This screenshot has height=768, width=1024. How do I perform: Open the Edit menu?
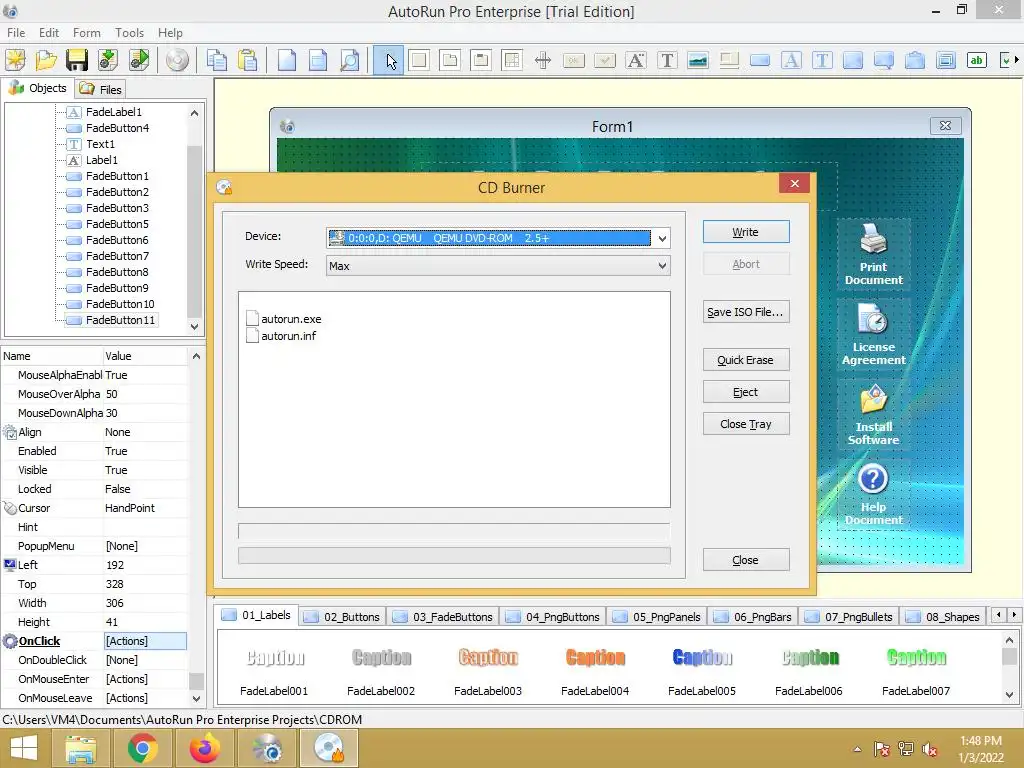click(x=48, y=33)
